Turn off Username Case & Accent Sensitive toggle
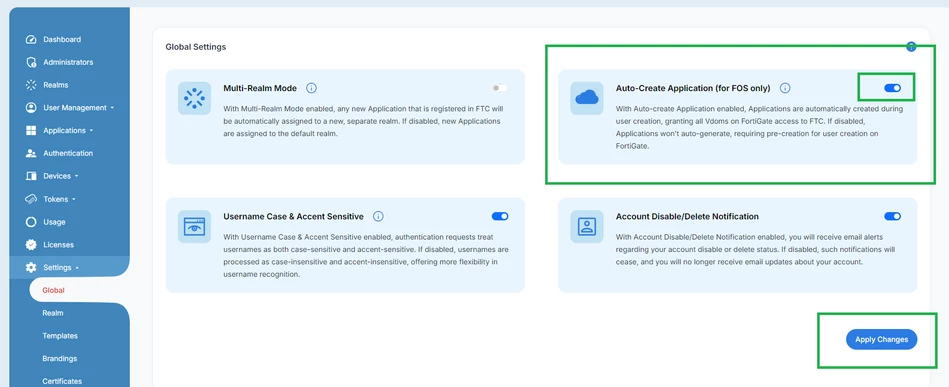Image resolution: width=949 pixels, height=387 pixels. point(500,216)
